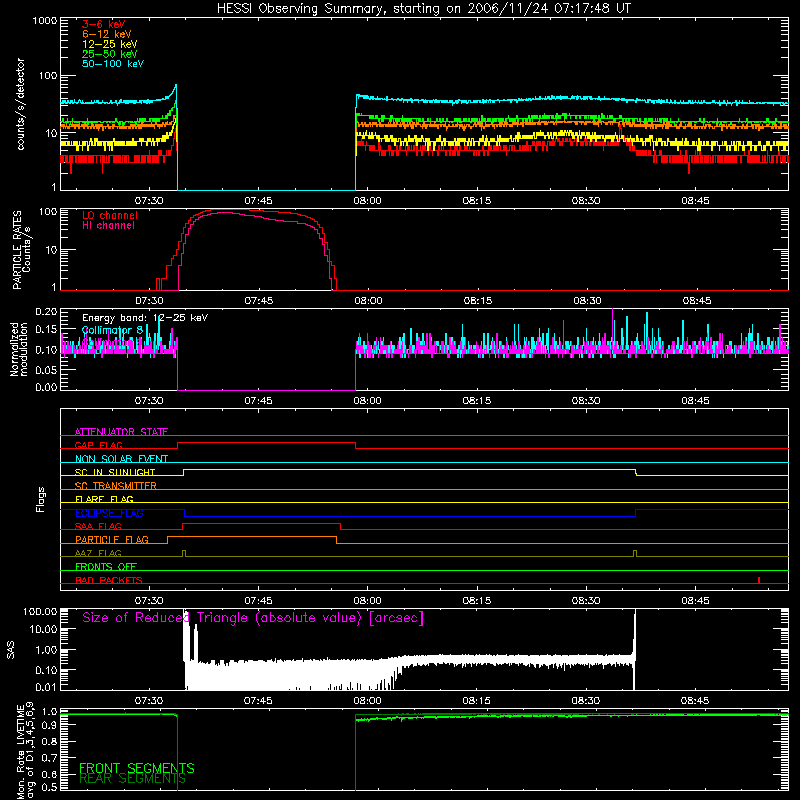Click the SC IN SUNLIGHT flag label

click(115, 472)
